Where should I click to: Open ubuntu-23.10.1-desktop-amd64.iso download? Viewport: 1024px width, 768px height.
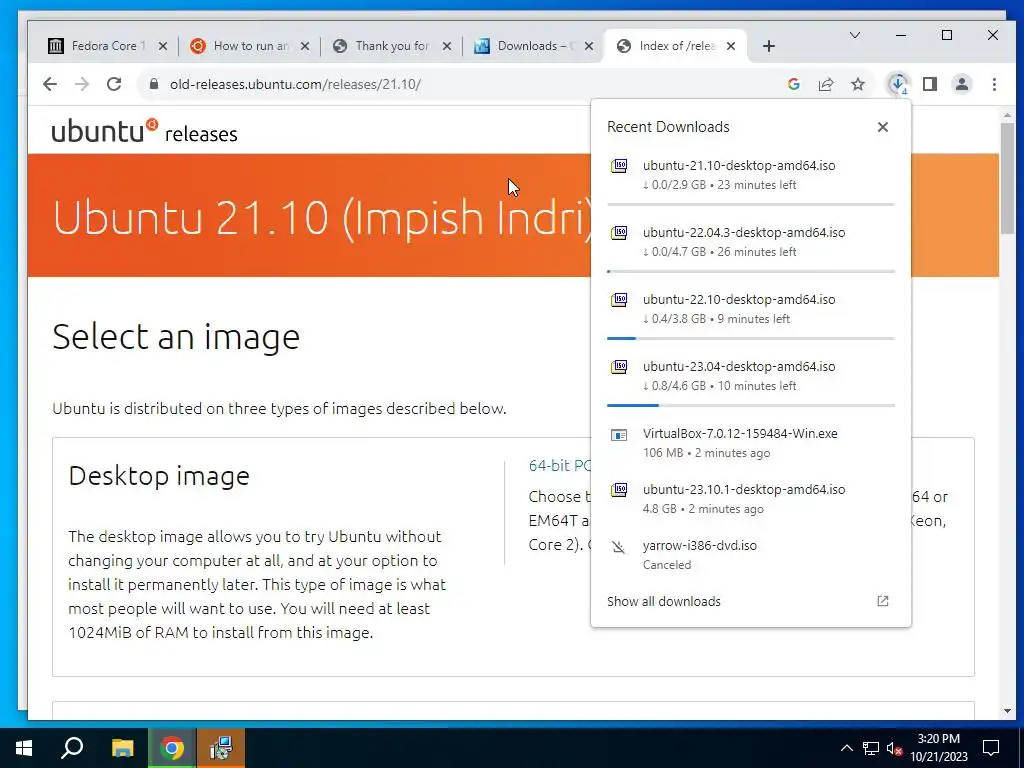[750, 499]
